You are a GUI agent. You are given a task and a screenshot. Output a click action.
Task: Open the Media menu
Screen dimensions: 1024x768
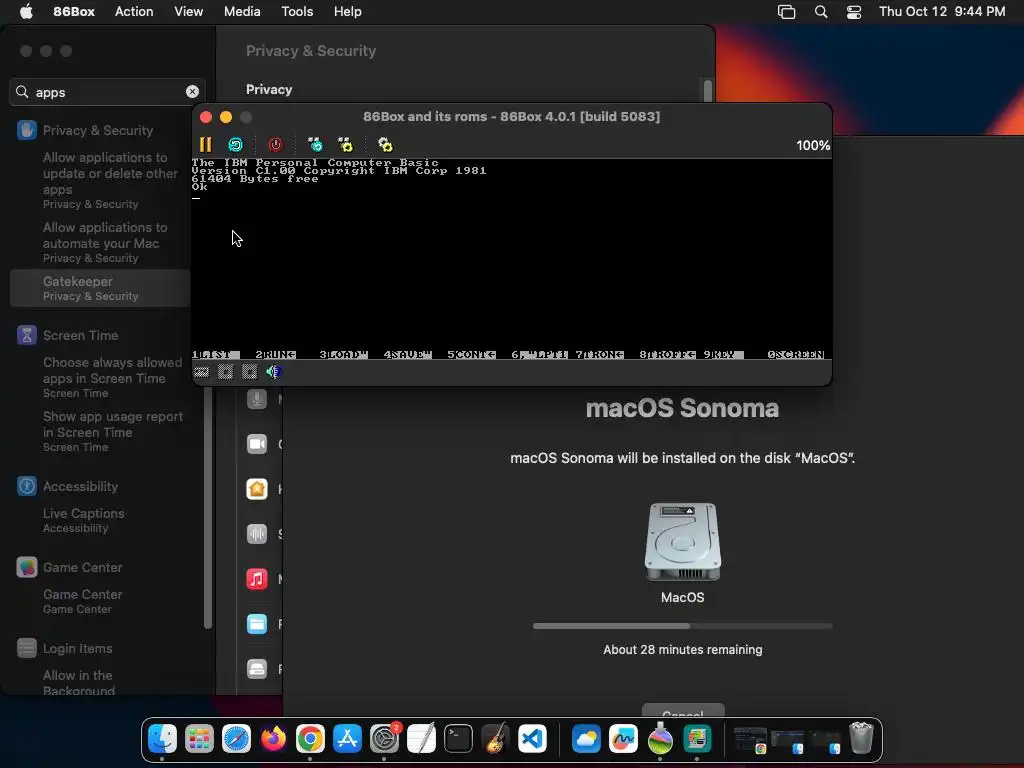point(242,12)
